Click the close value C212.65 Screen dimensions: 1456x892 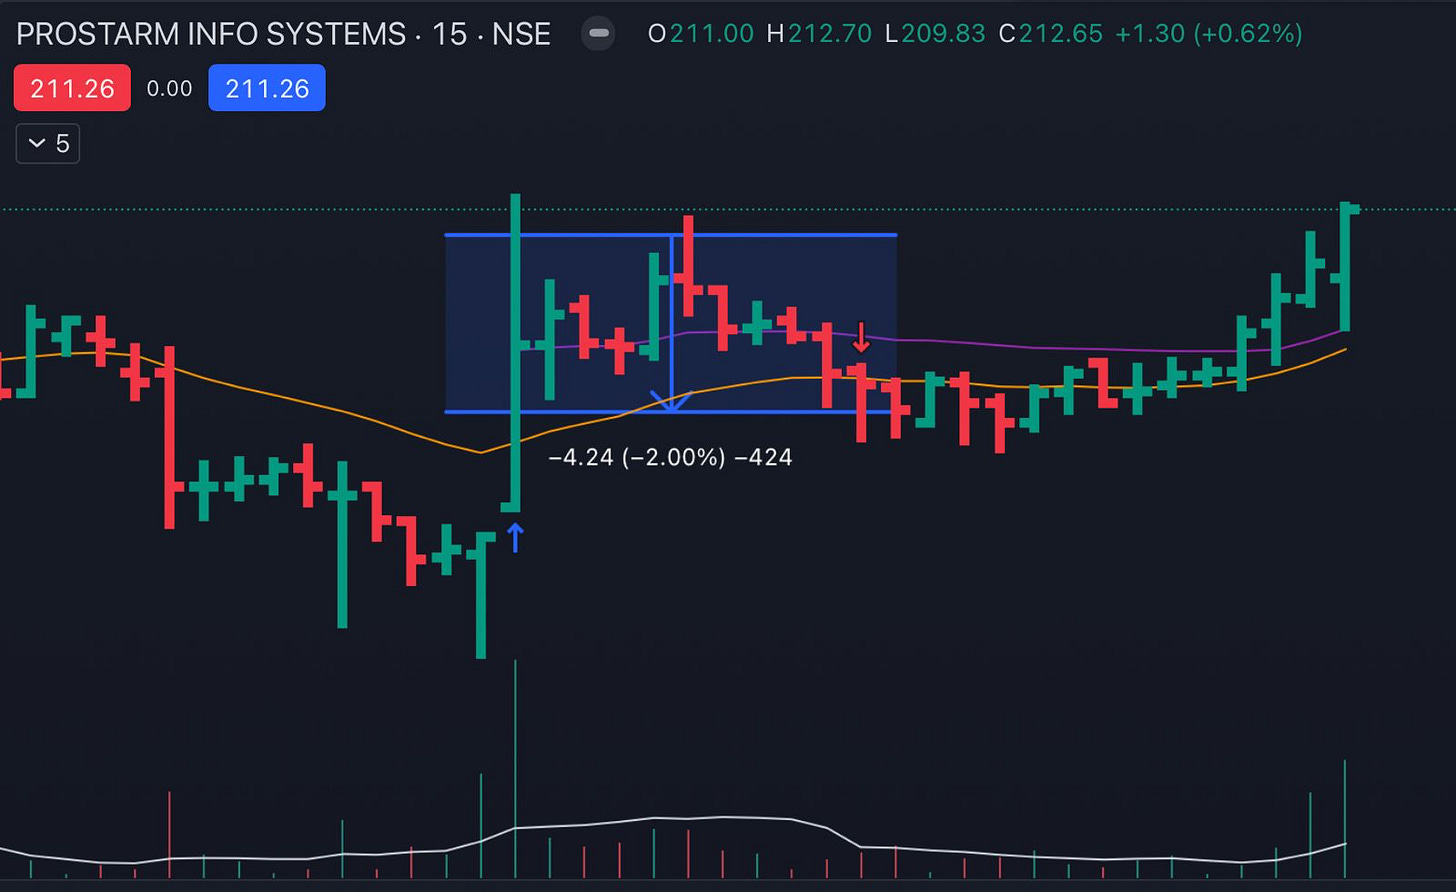(1051, 34)
